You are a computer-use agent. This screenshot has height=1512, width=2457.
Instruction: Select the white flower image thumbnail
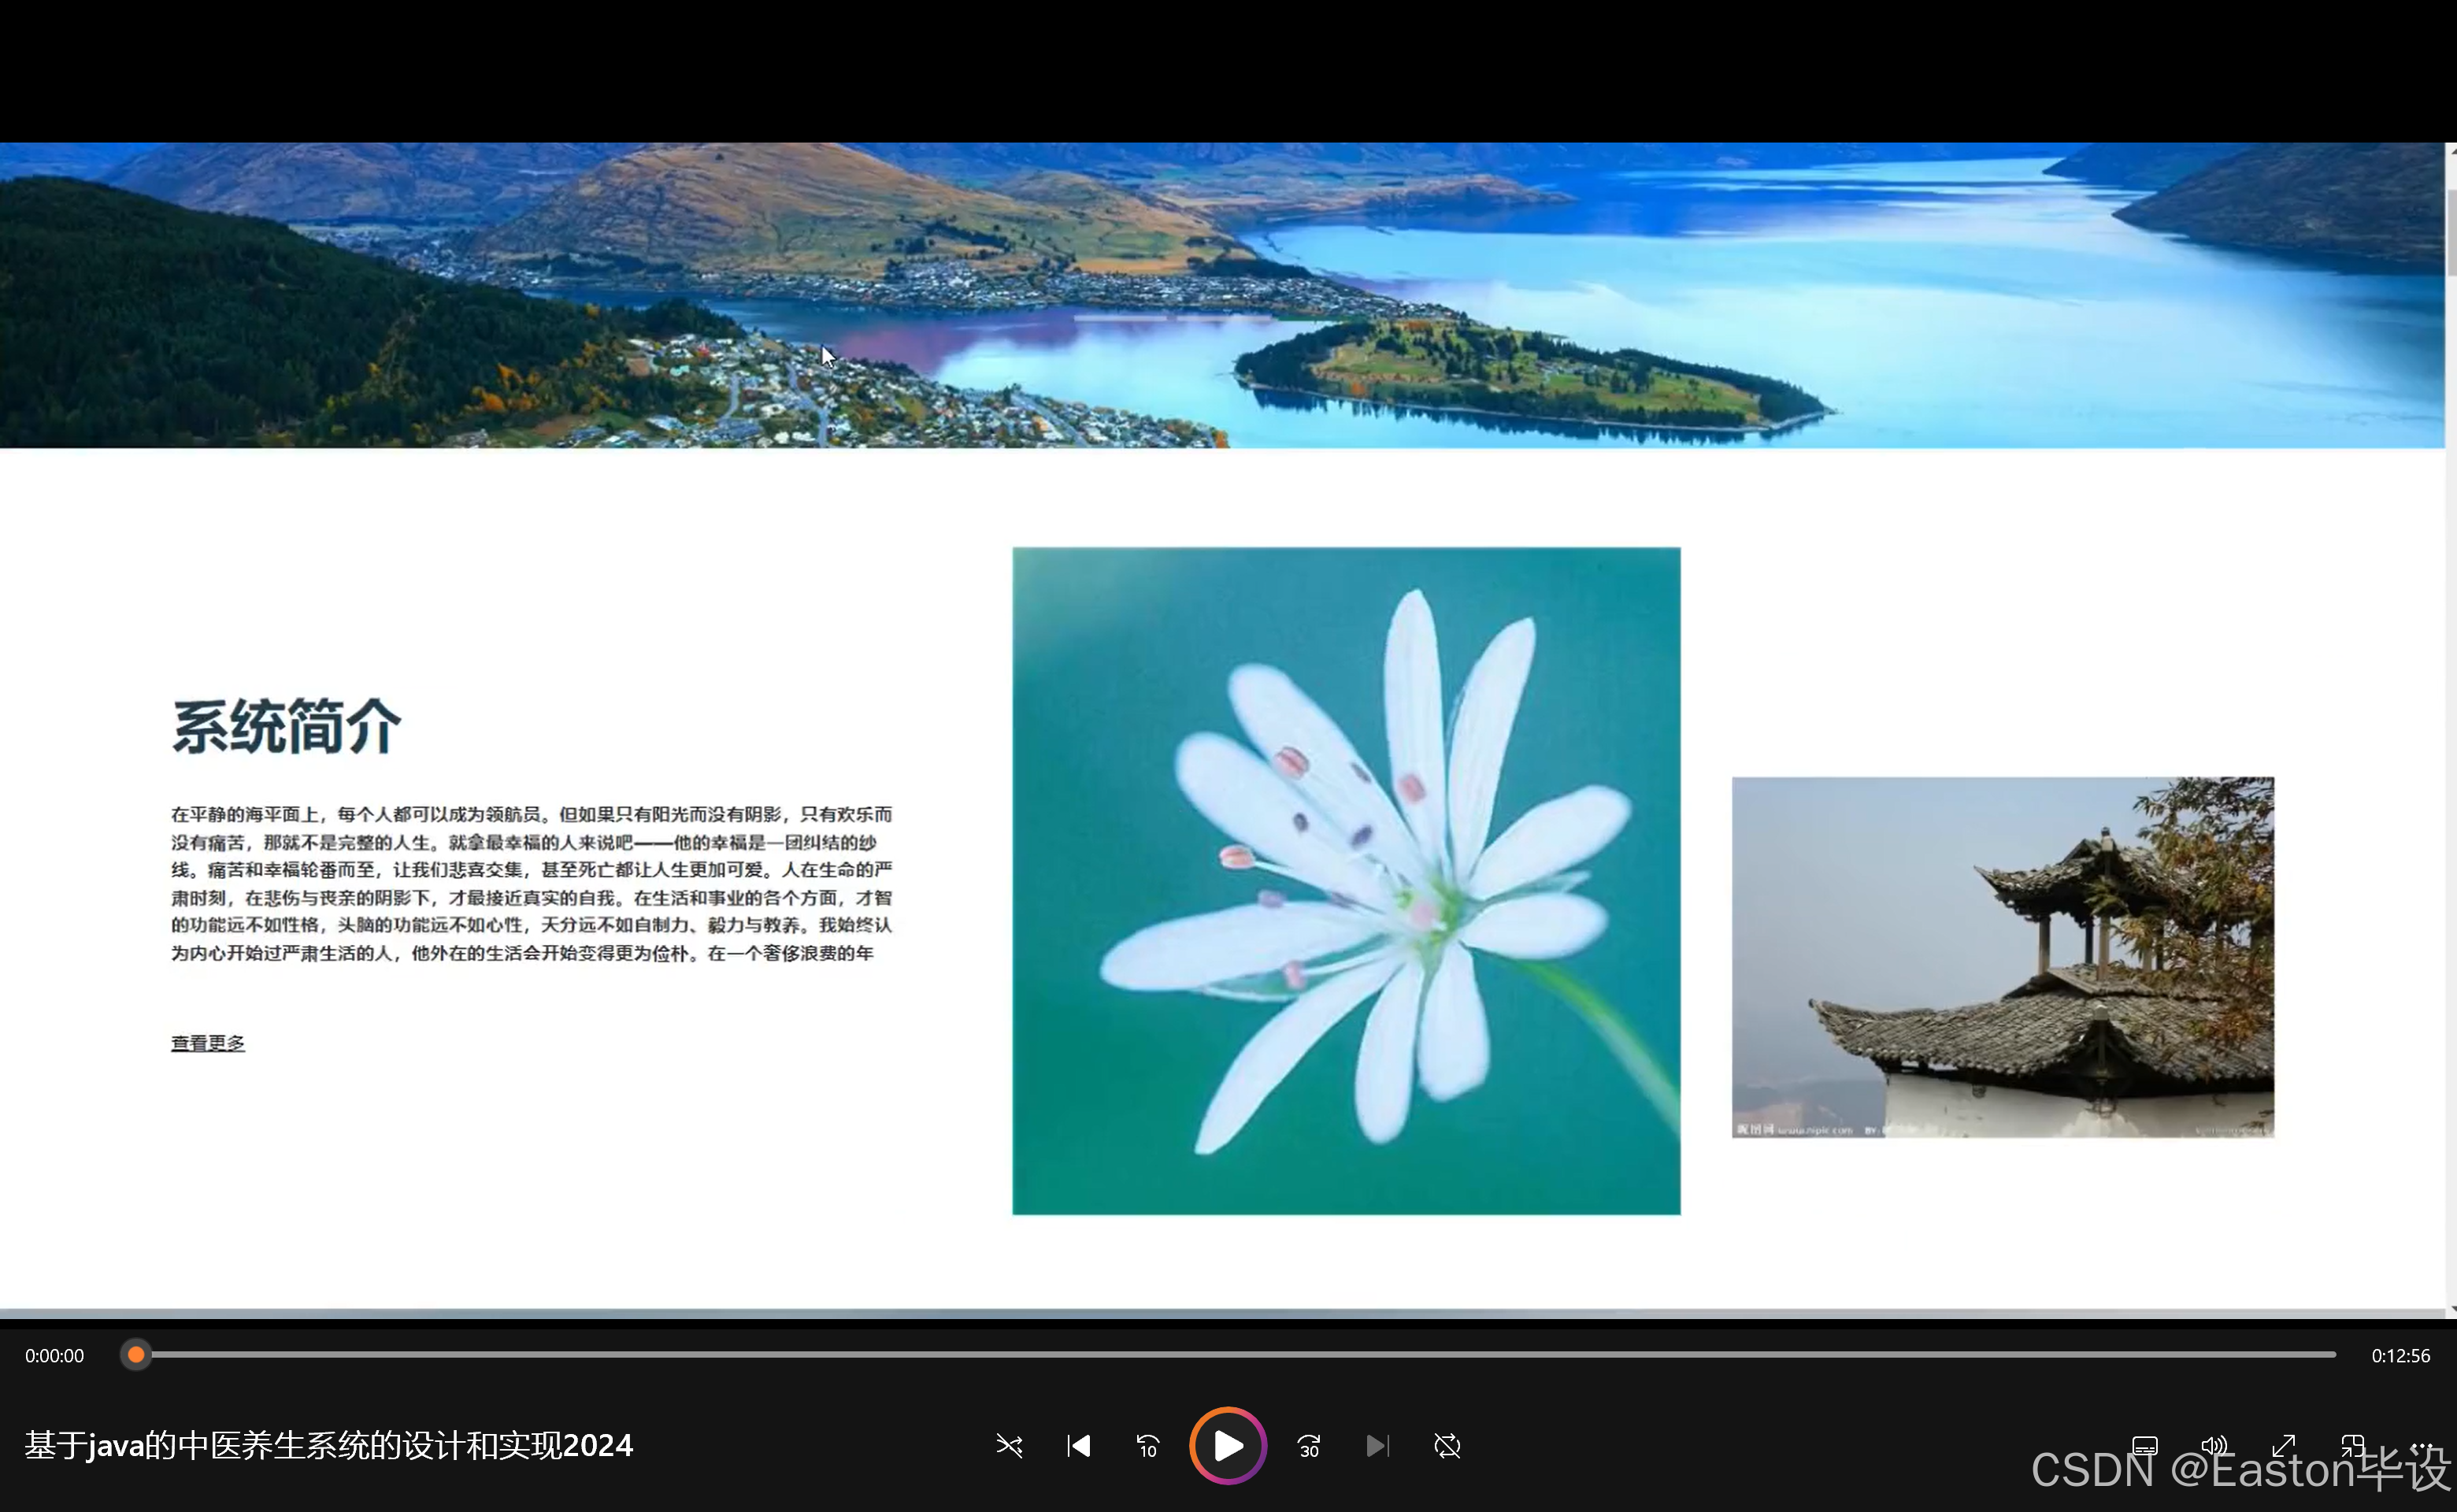(1345, 880)
